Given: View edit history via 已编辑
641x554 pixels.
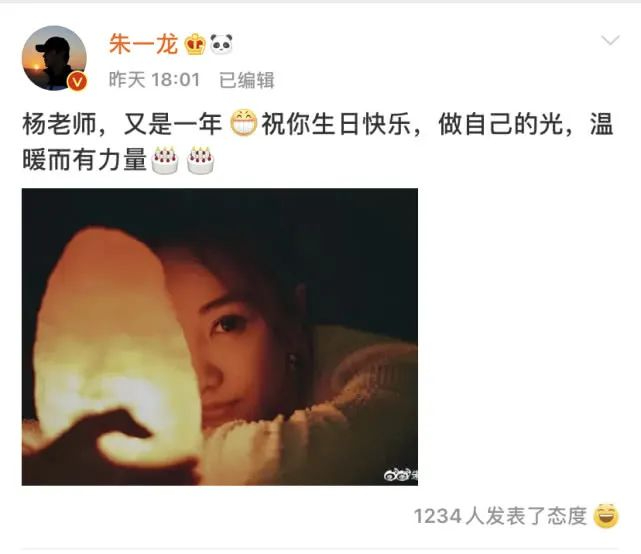Looking at the screenshot, I should [247, 80].
